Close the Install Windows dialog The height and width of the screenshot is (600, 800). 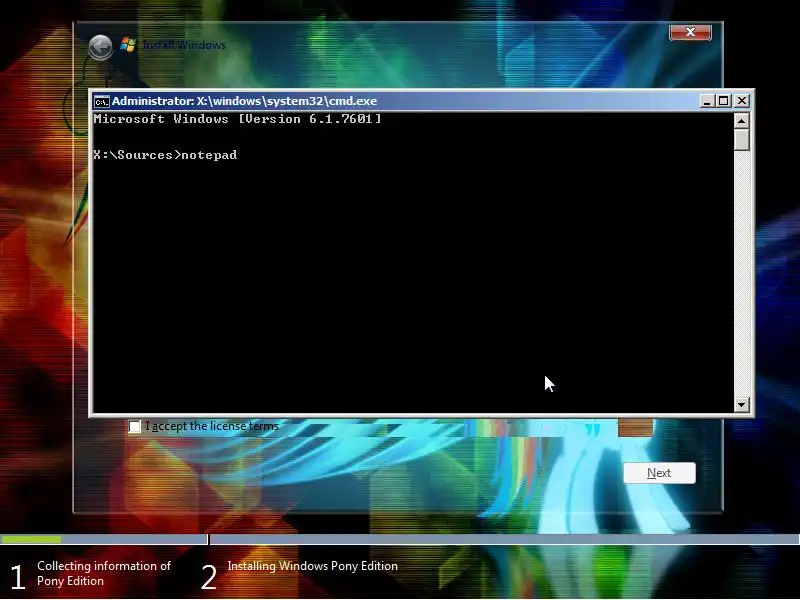pyautogui.click(x=690, y=32)
